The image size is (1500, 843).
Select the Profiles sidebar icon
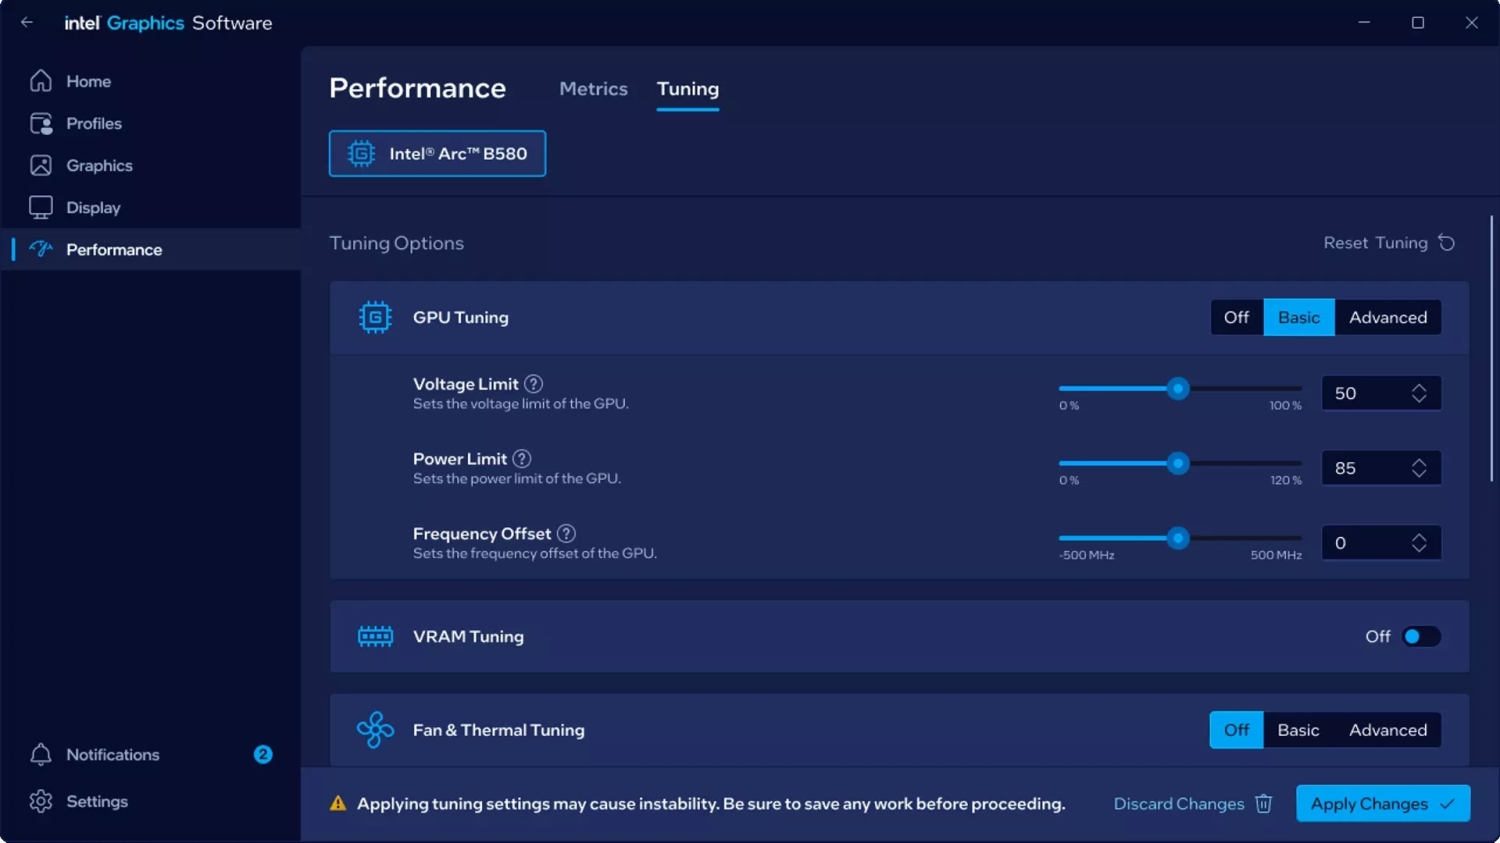40,123
